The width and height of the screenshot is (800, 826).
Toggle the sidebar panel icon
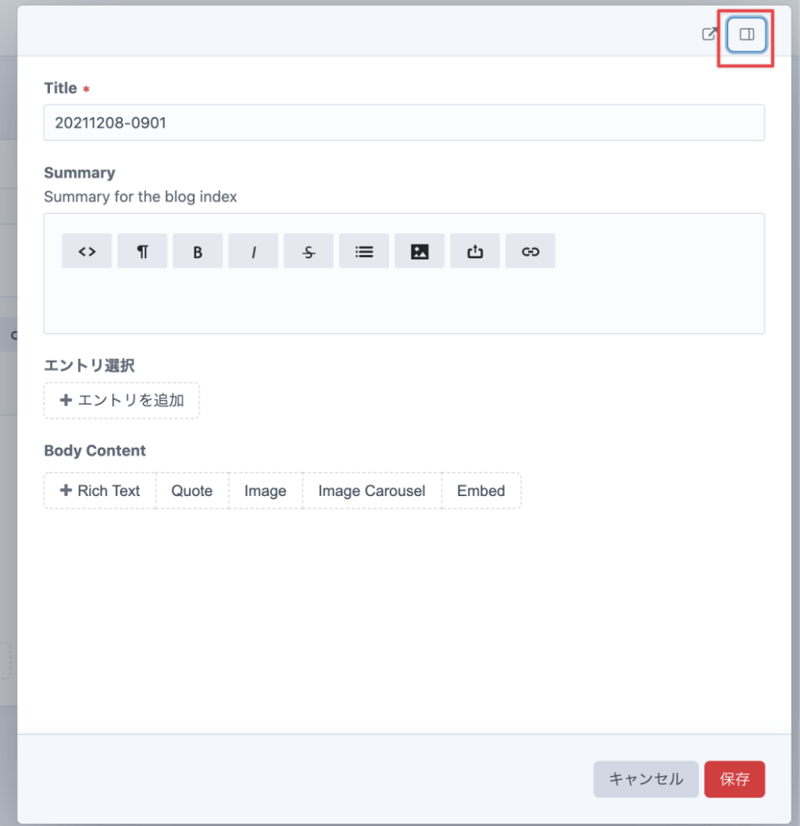pos(746,34)
